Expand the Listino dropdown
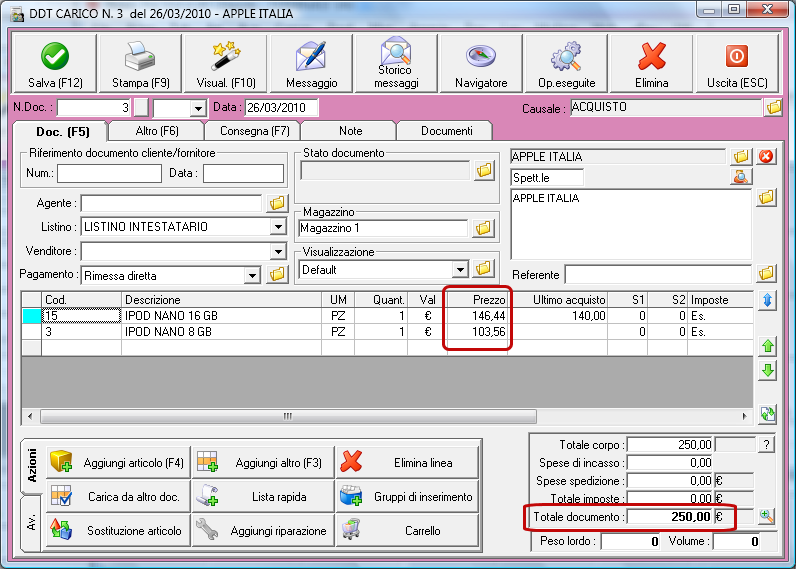796x569 pixels. pos(278,227)
